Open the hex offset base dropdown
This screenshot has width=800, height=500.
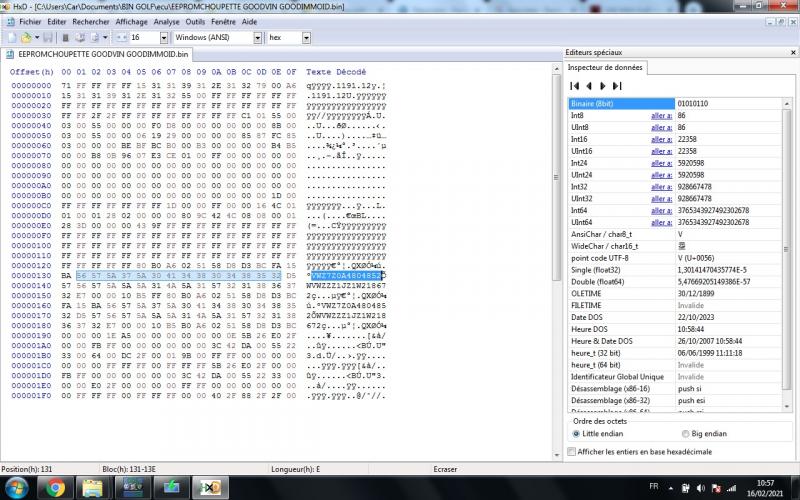[x=306, y=38]
